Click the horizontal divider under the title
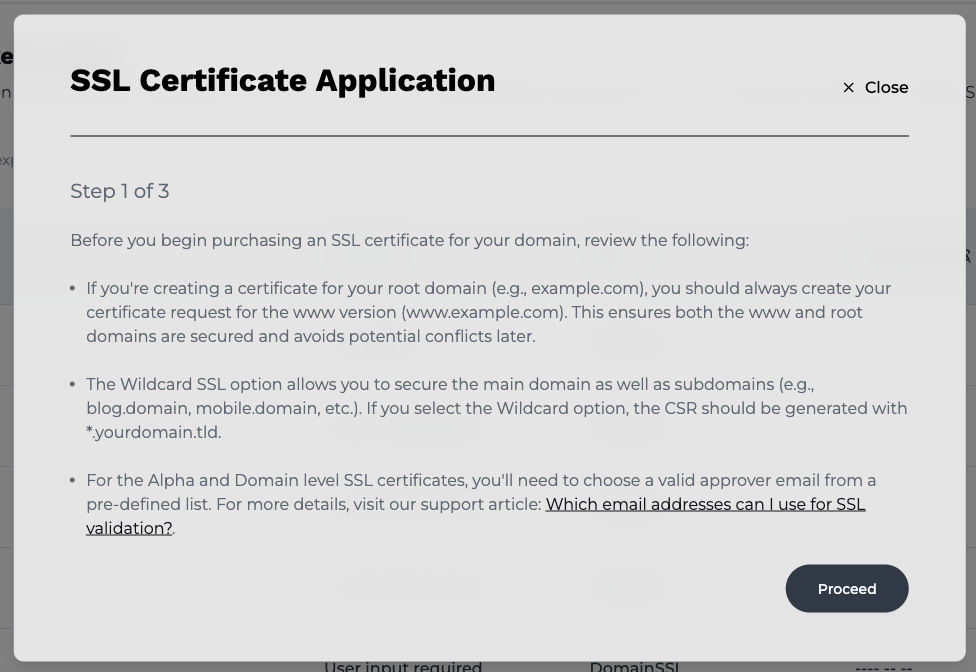This screenshot has height=672, width=976. [x=489, y=135]
